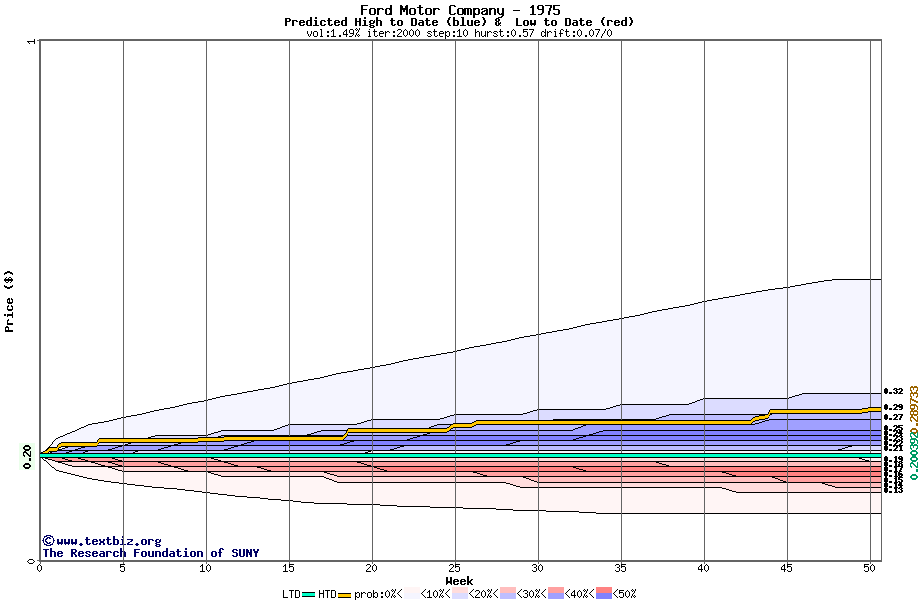Click the '<40%<' legend label
Viewport: 920px width, 600px height.
[x=580, y=594]
